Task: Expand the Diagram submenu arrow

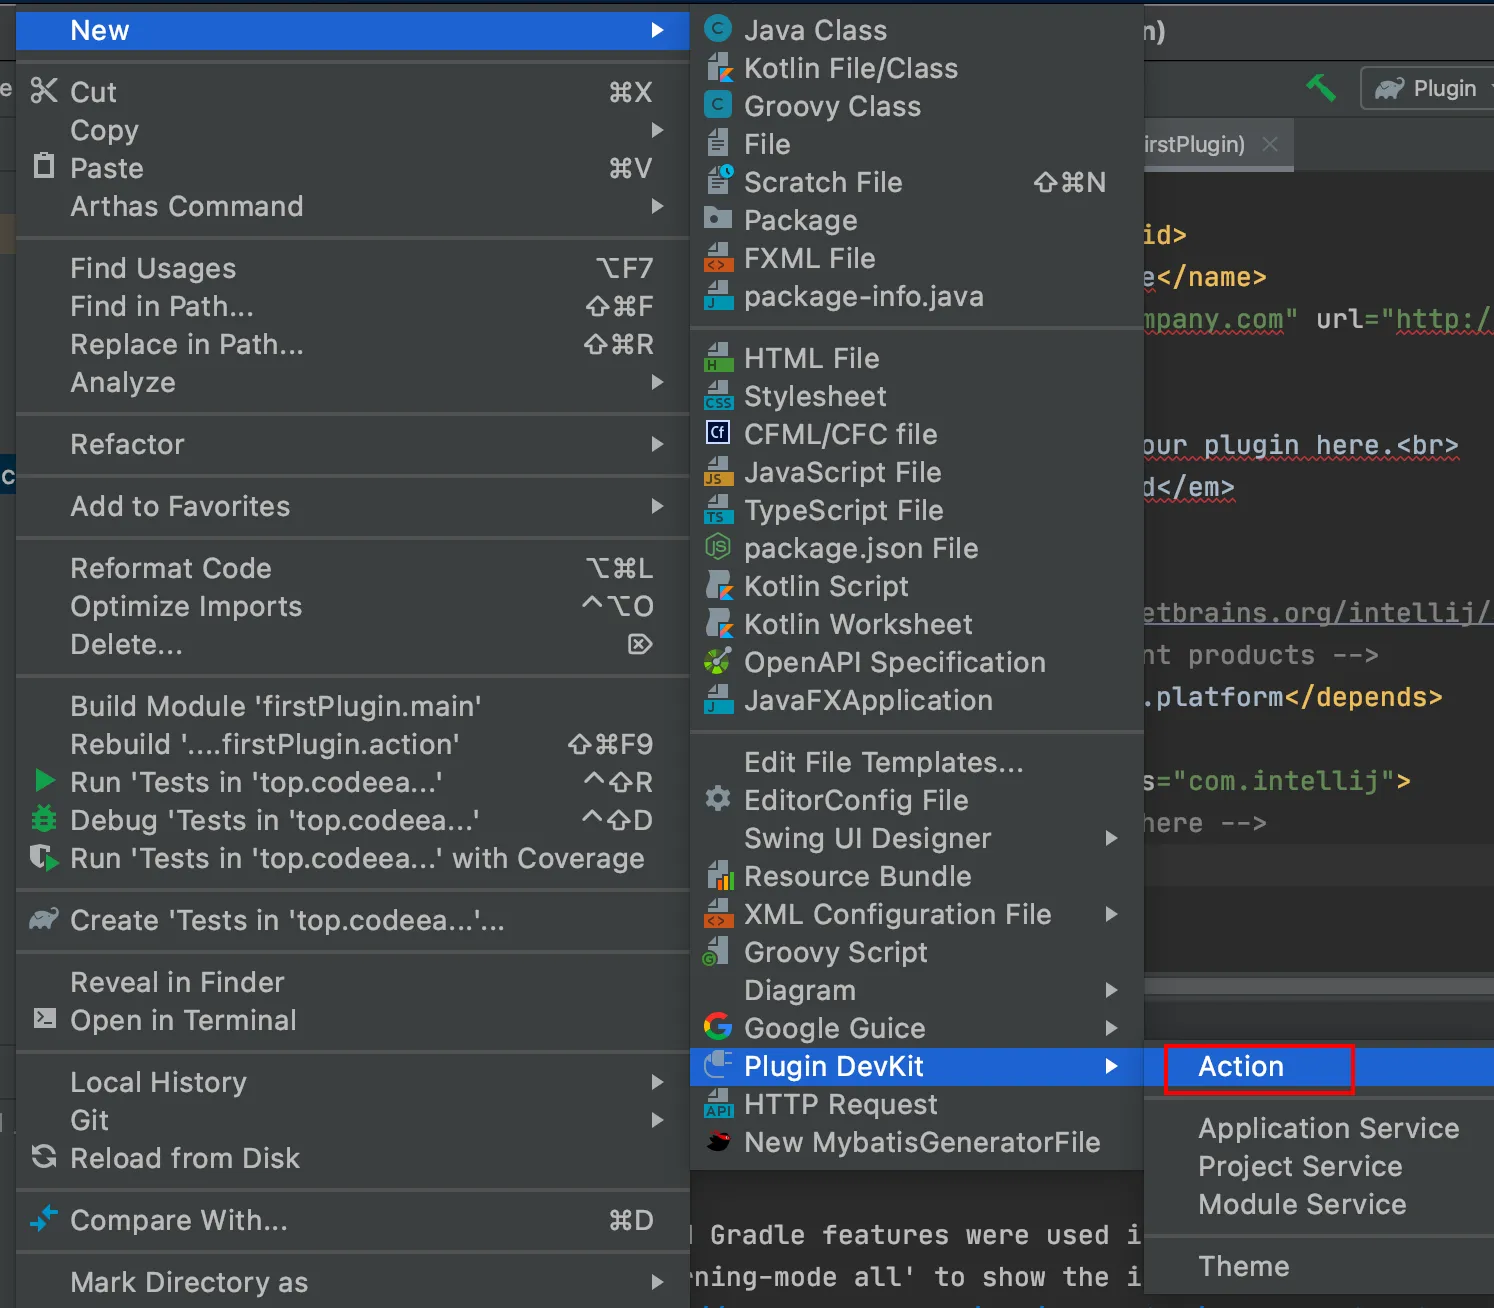Action: coord(1111,990)
